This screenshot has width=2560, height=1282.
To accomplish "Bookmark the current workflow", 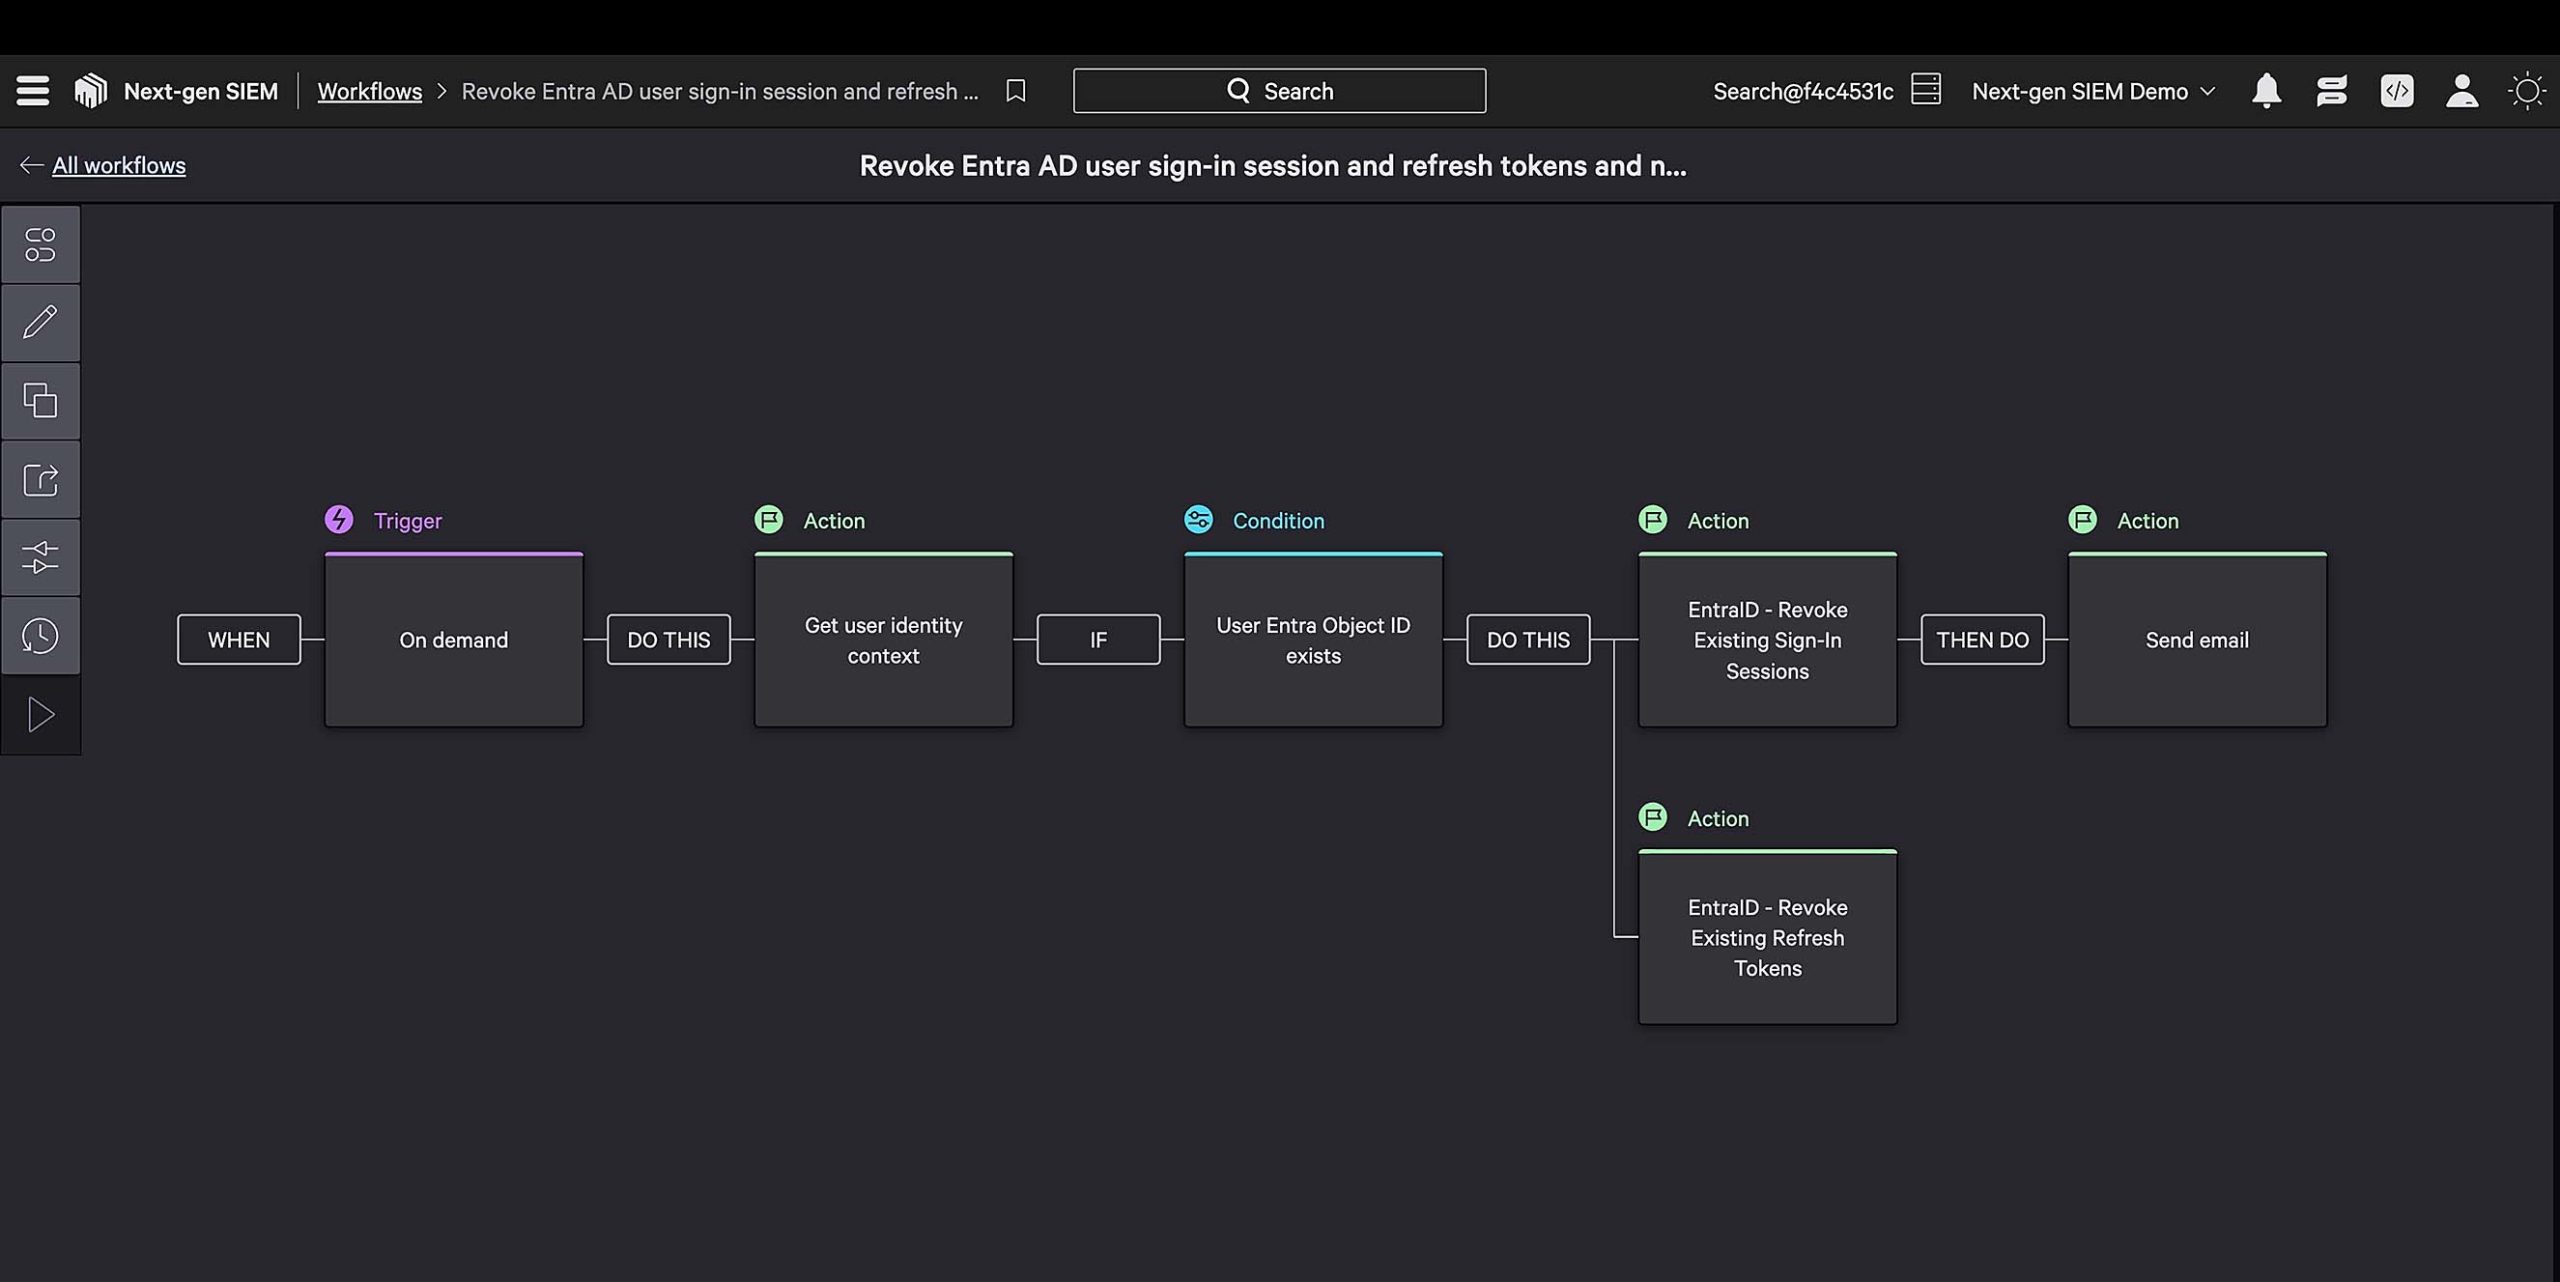I will pyautogui.click(x=1015, y=90).
